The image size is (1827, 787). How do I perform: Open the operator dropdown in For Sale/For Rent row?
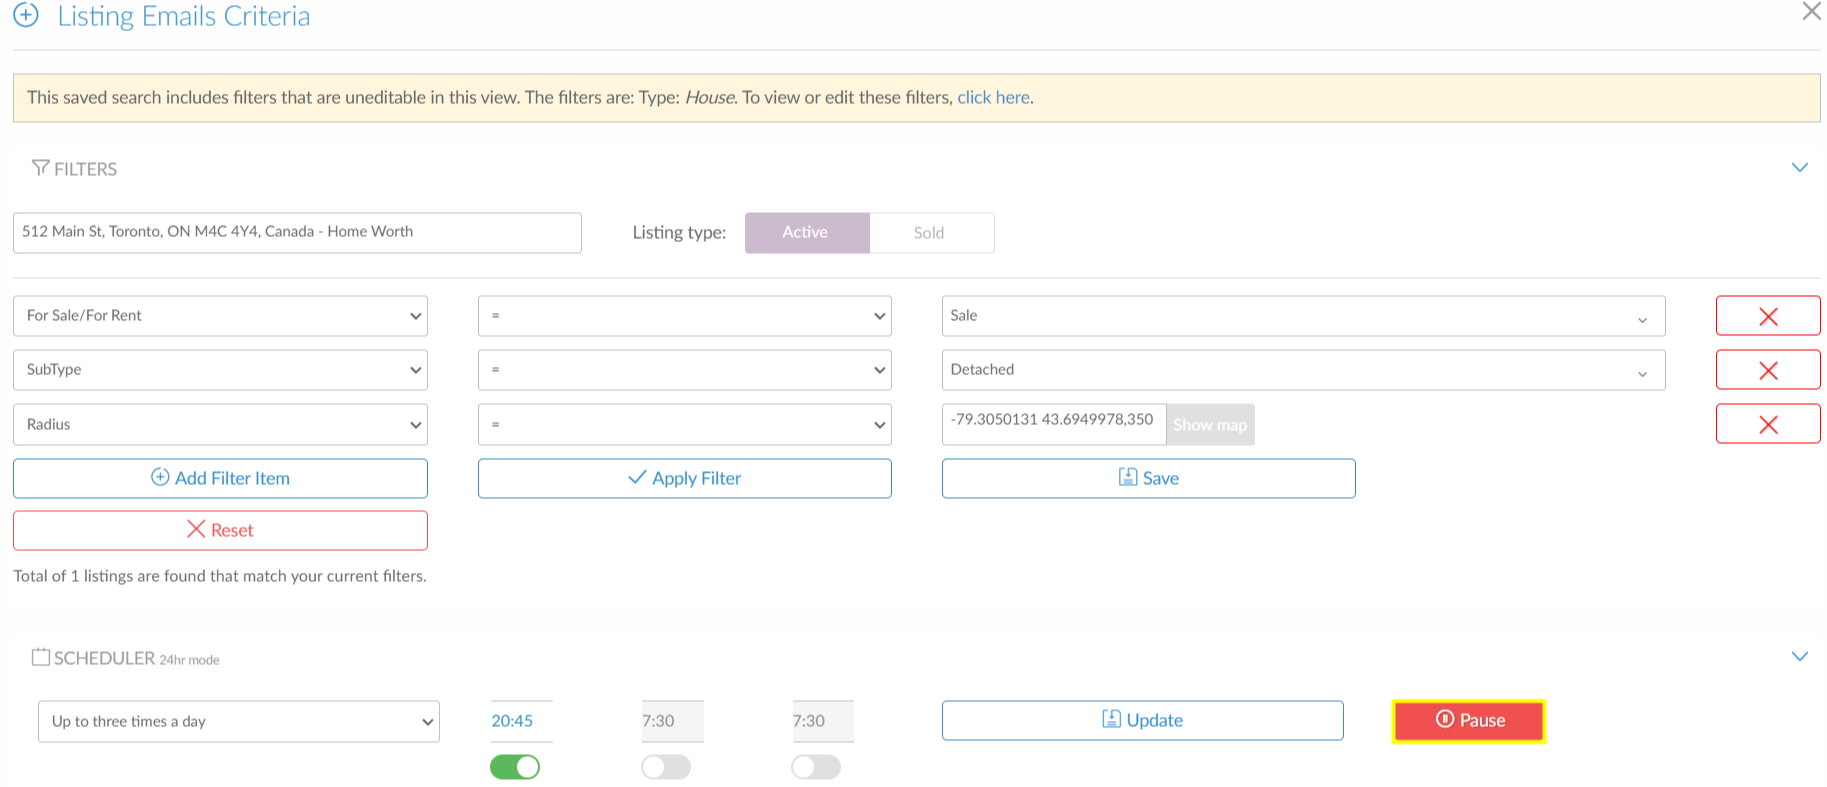684,316
